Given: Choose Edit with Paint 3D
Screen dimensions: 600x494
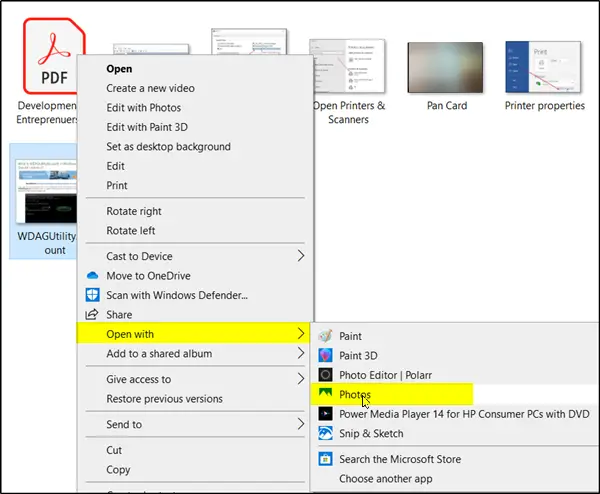Looking at the screenshot, I should coord(195,127).
